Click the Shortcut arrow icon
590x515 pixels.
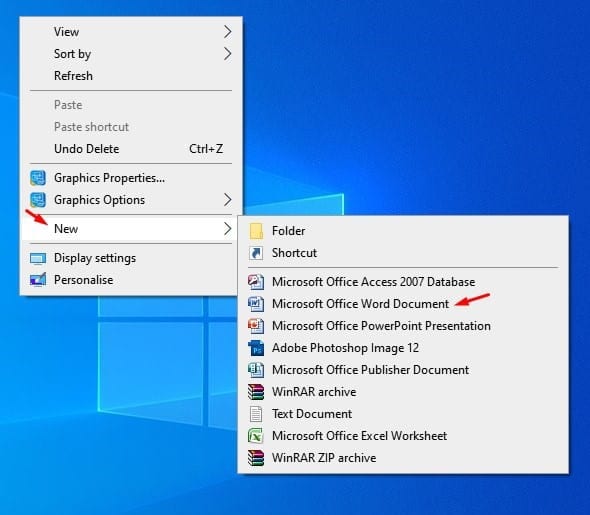coord(256,253)
